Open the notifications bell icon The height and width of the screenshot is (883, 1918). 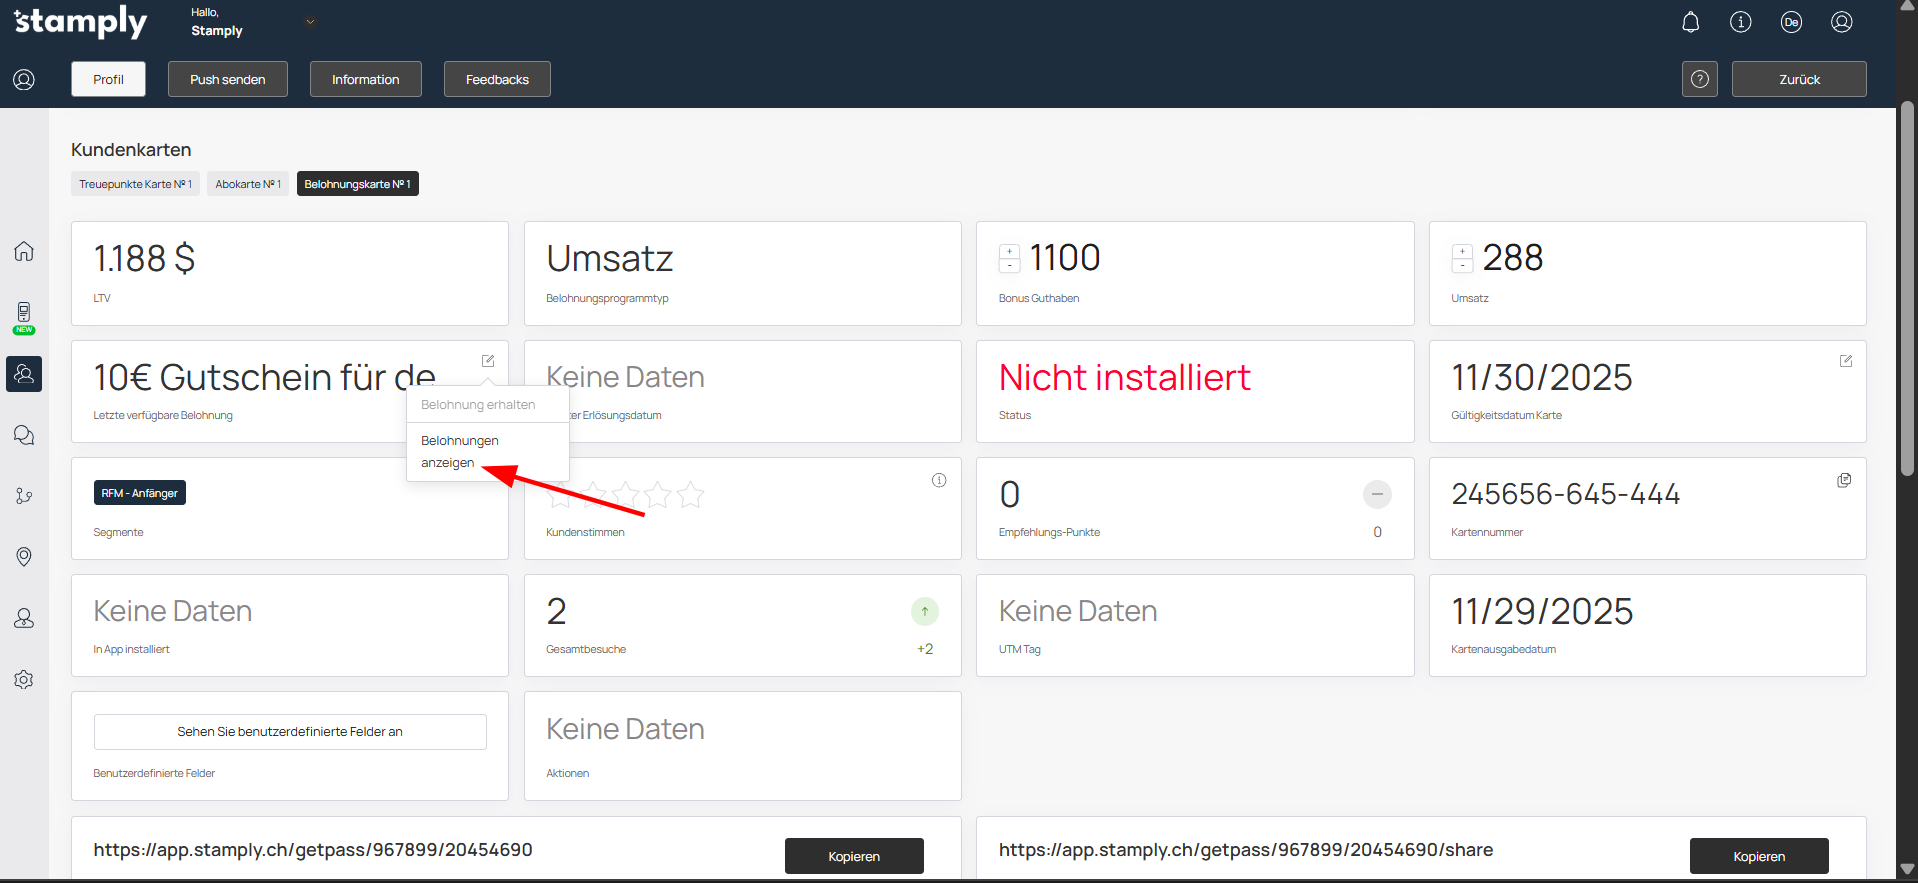tap(1690, 22)
